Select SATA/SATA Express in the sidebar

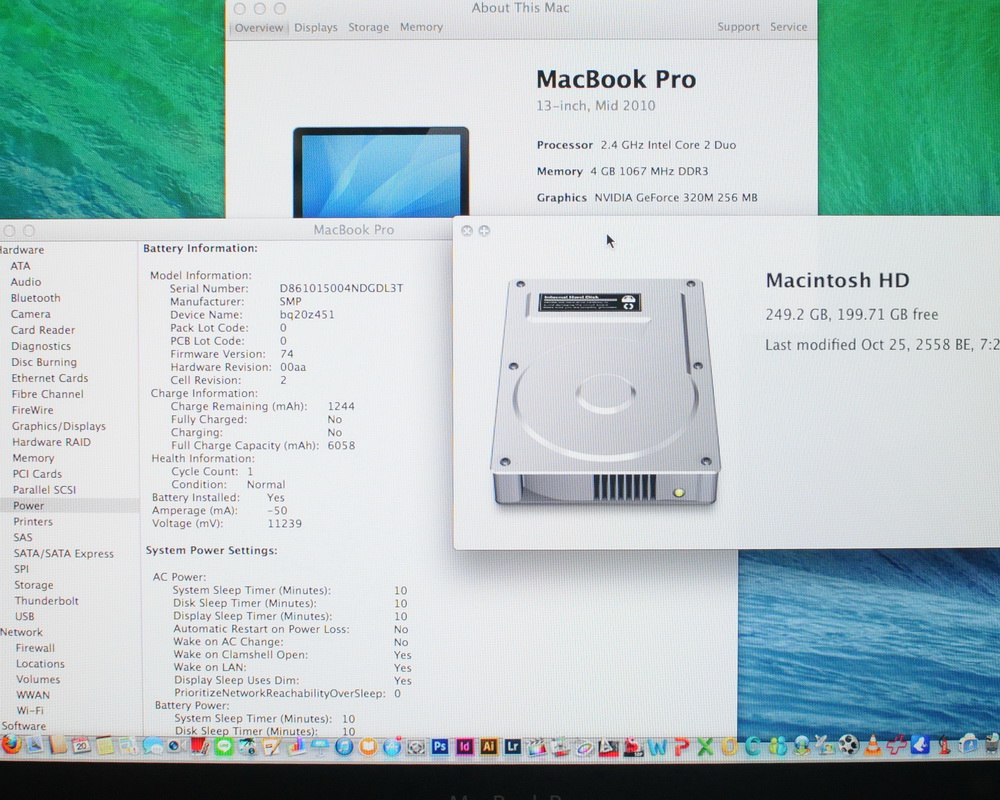point(64,554)
